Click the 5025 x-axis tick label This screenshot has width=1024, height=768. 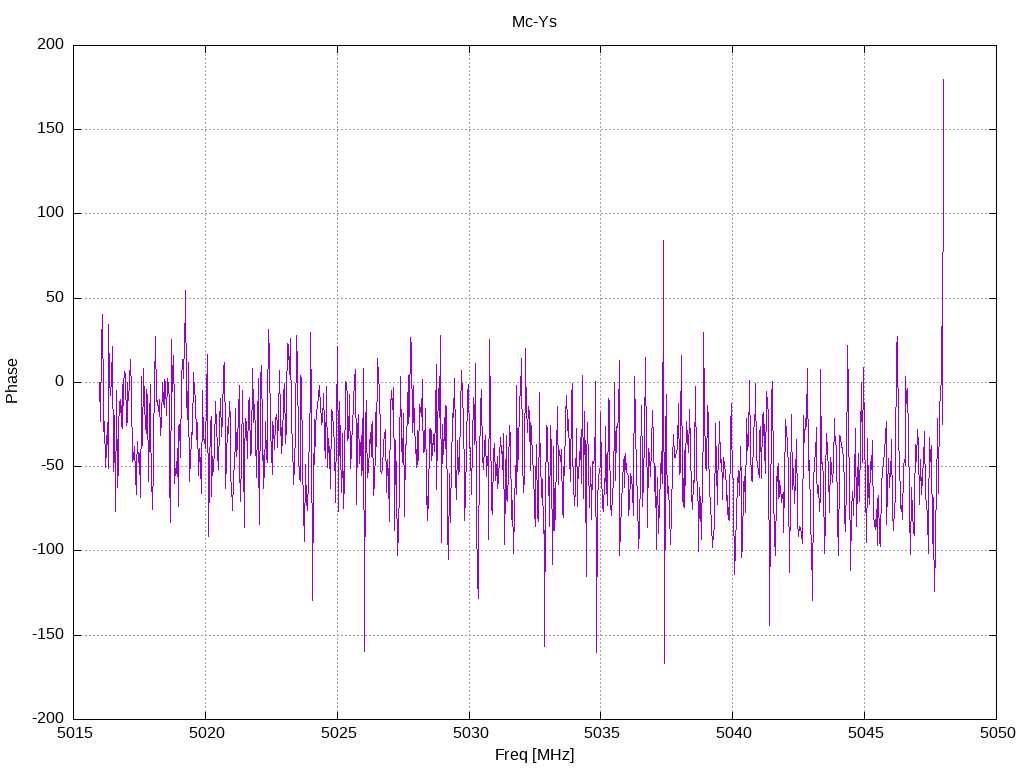coord(337,733)
